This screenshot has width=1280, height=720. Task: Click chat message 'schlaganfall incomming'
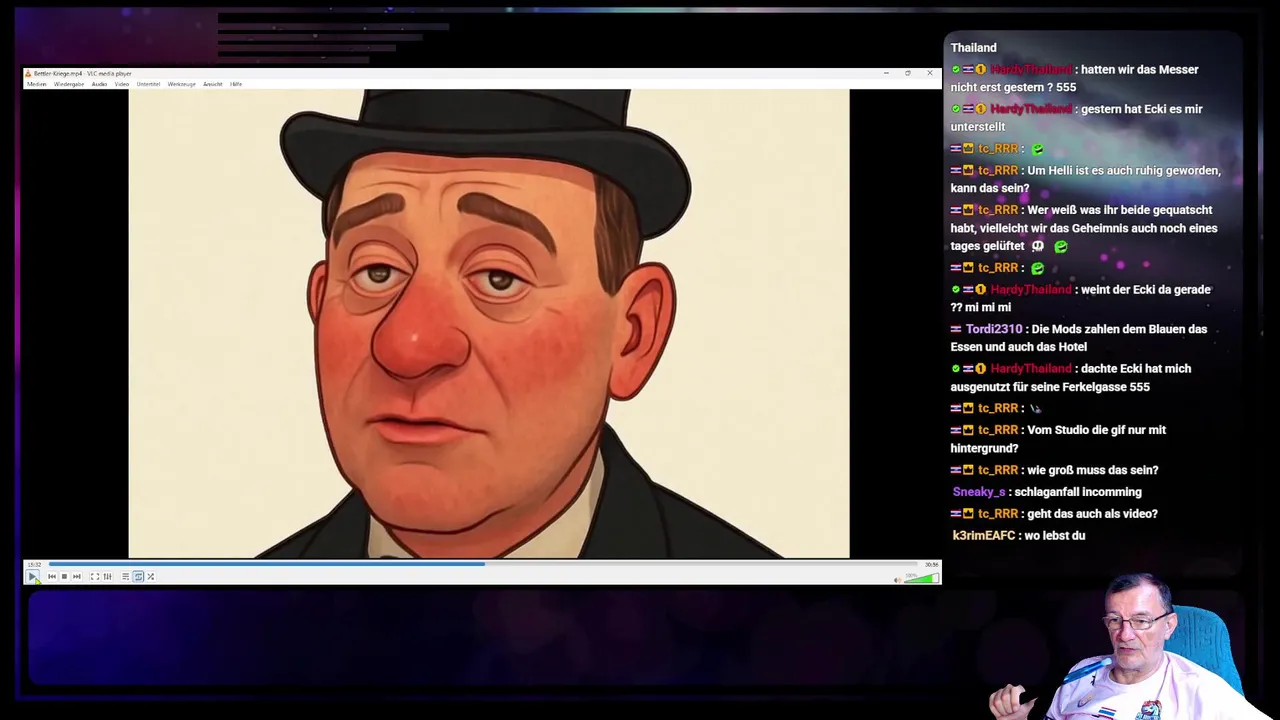(x=1078, y=492)
